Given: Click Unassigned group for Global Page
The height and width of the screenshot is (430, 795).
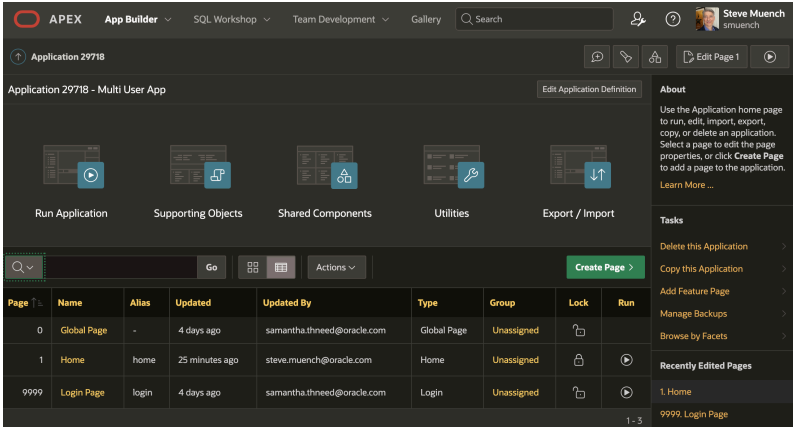Looking at the screenshot, I should [x=515, y=330].
